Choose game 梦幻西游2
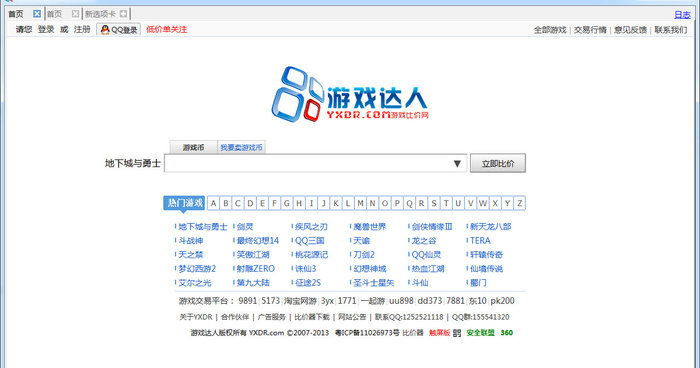Viewport: 700px width, 368px height. click(x=197, y=269)
